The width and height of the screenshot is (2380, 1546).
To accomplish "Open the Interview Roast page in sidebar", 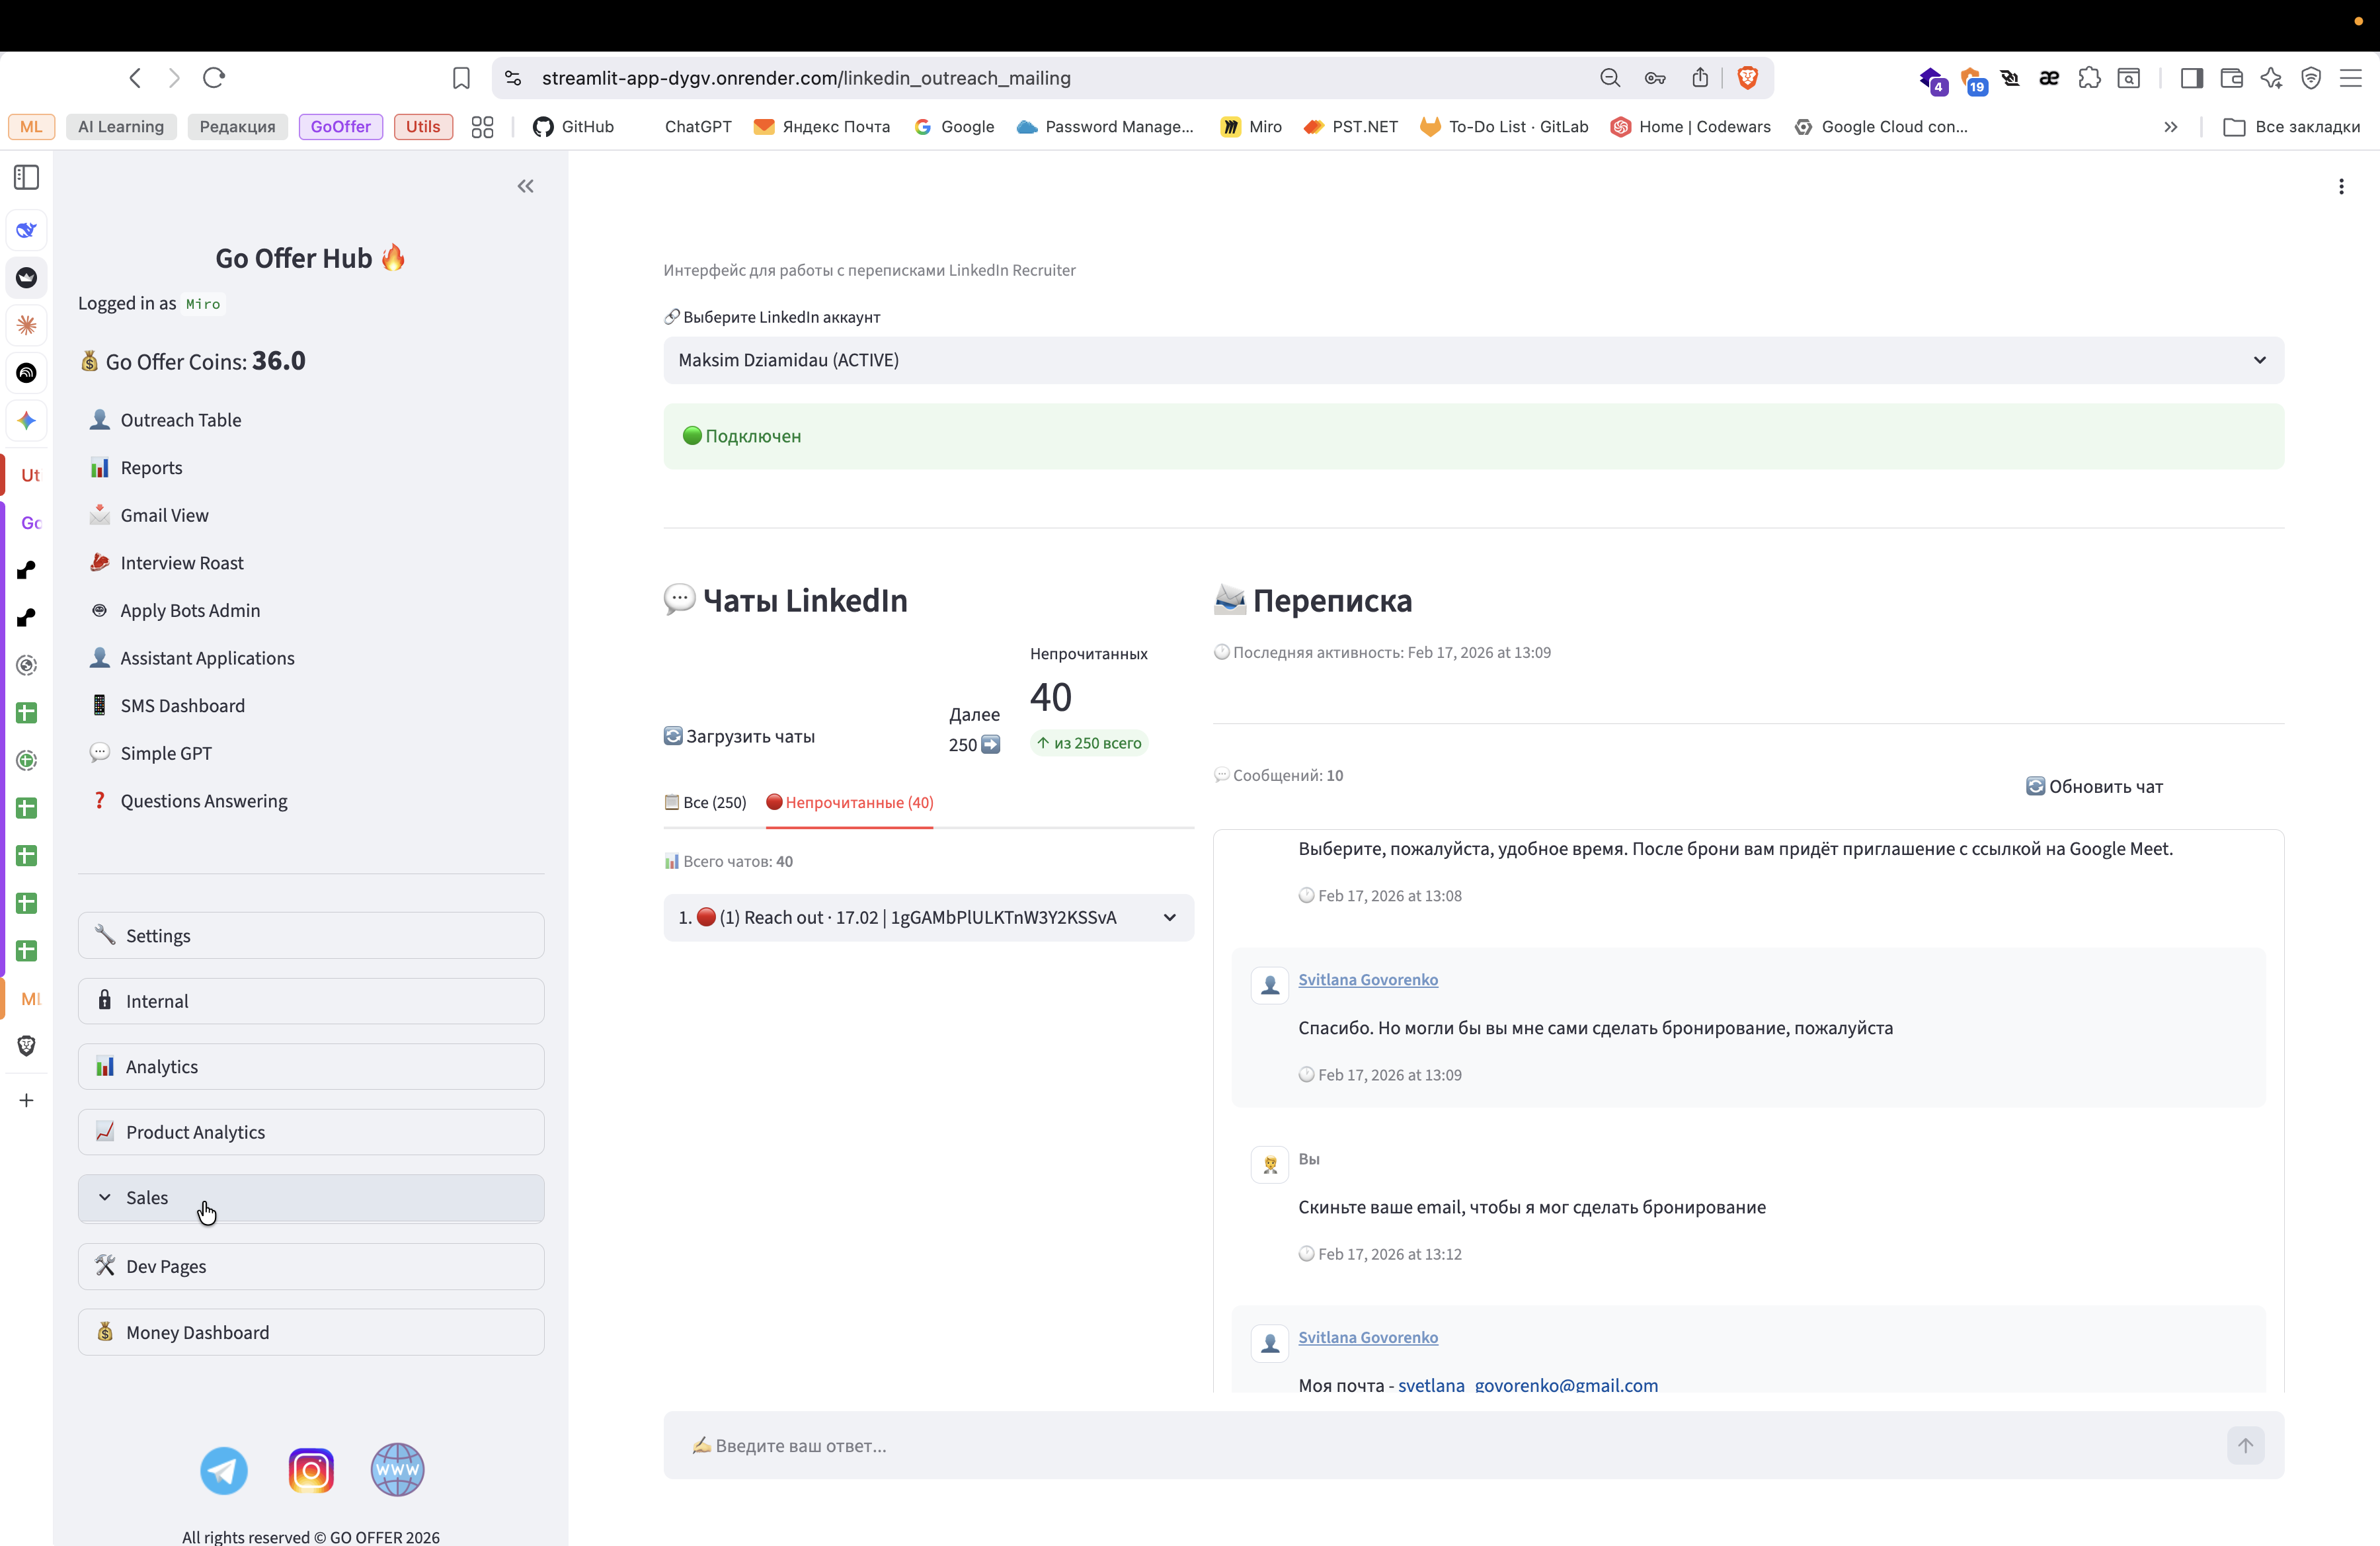I will click(182, 563).
